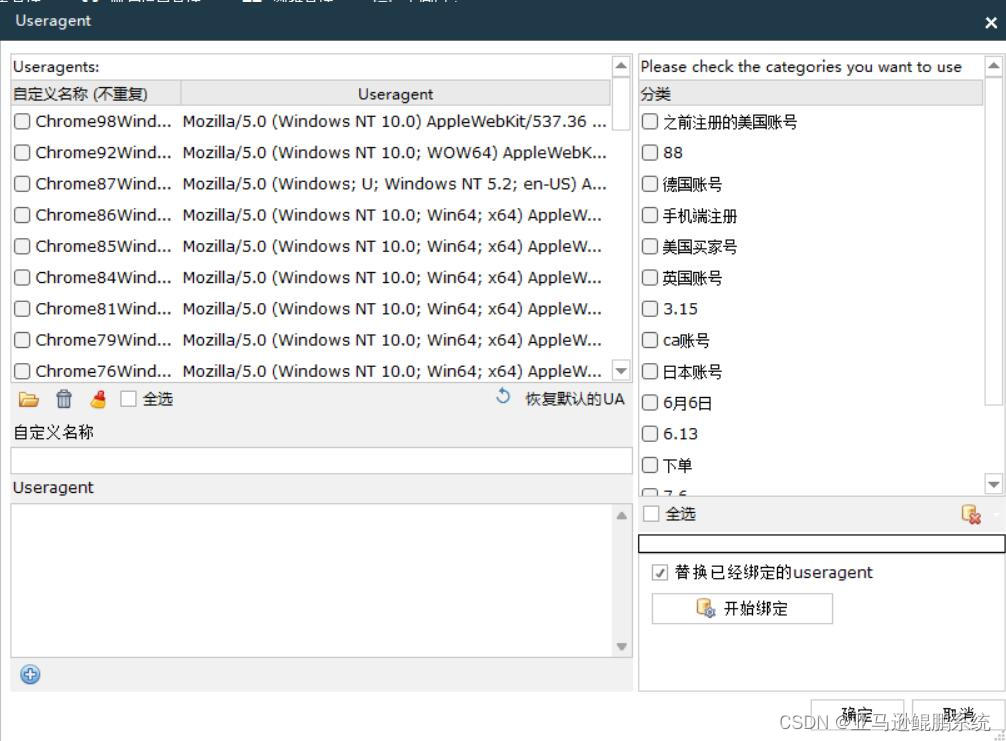The width and height of the screenshot is (1006, 741).
Task: Check the 德国账号 category
Action: coord(650,184)
